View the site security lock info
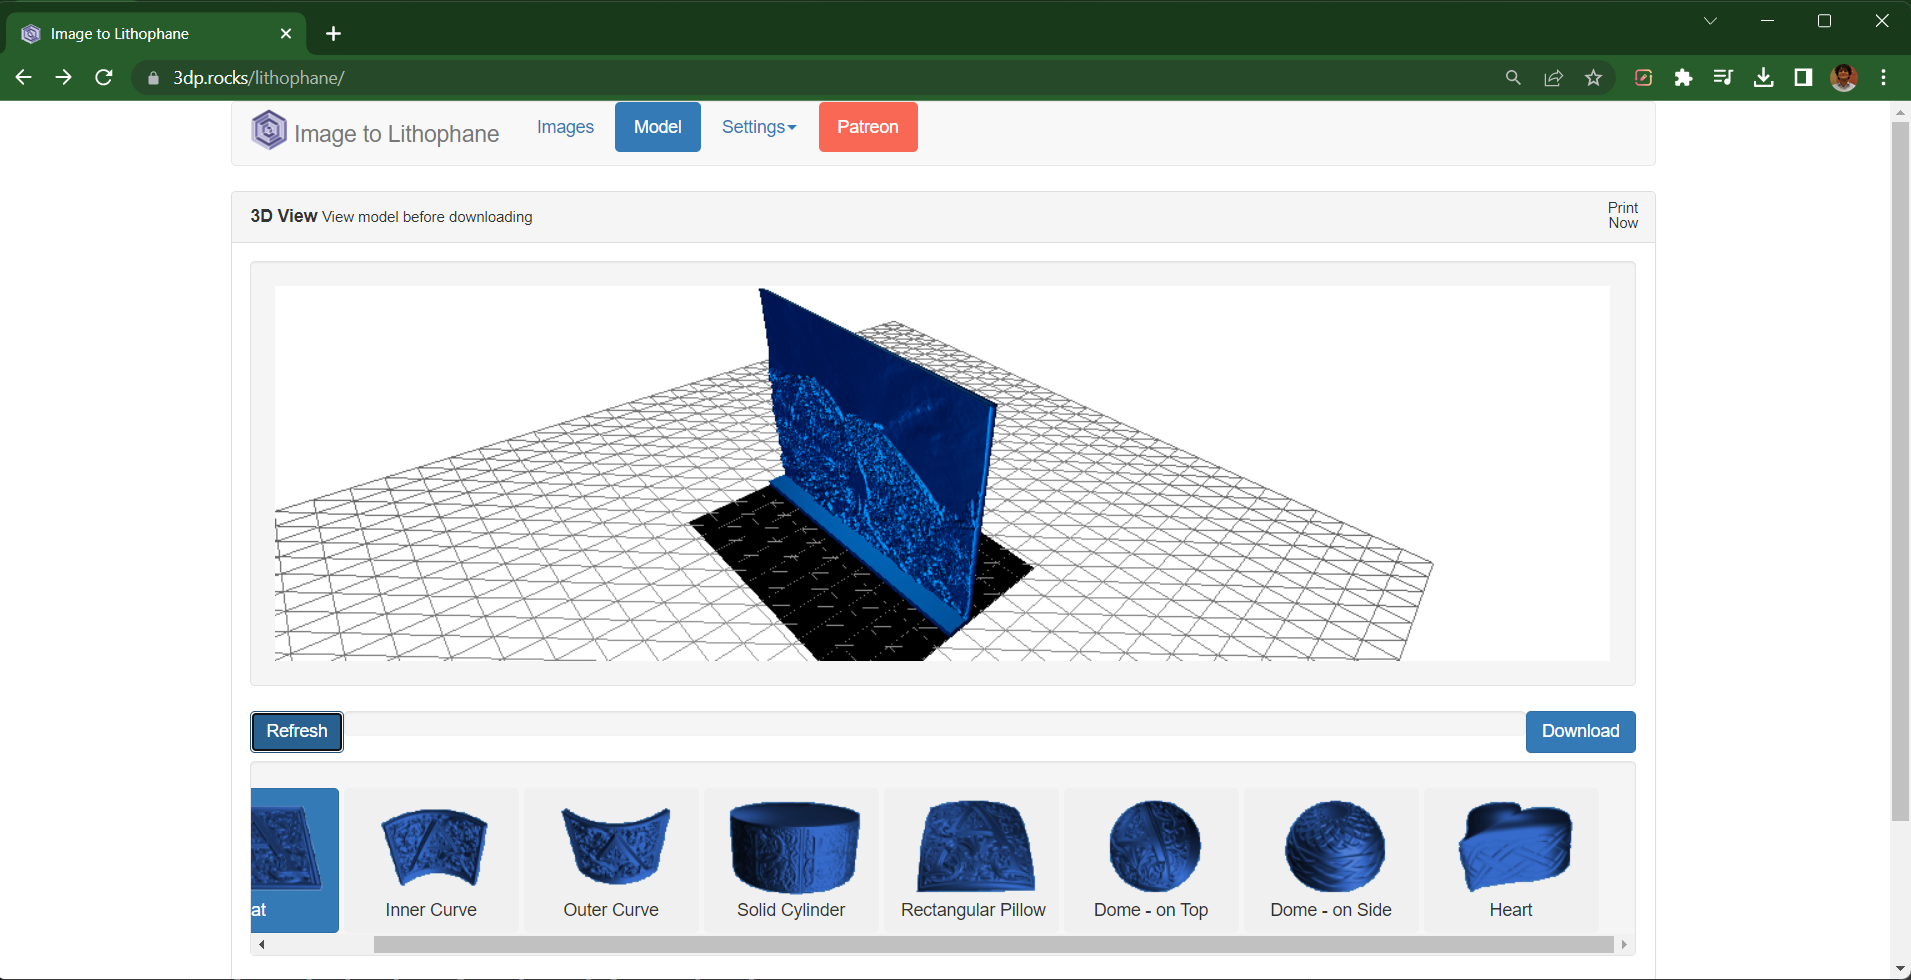The width and height of the screenshot is (1911, 980). pos(153,78)
